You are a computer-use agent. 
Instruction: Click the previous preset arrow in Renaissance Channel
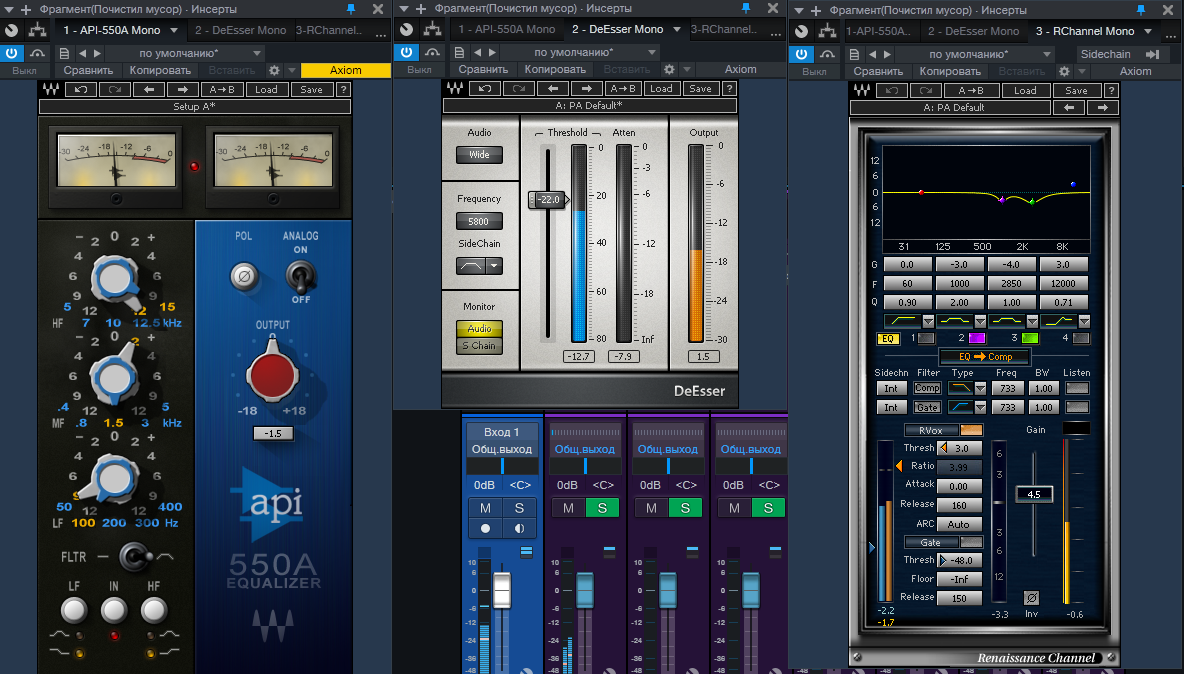coord(1068,107)
